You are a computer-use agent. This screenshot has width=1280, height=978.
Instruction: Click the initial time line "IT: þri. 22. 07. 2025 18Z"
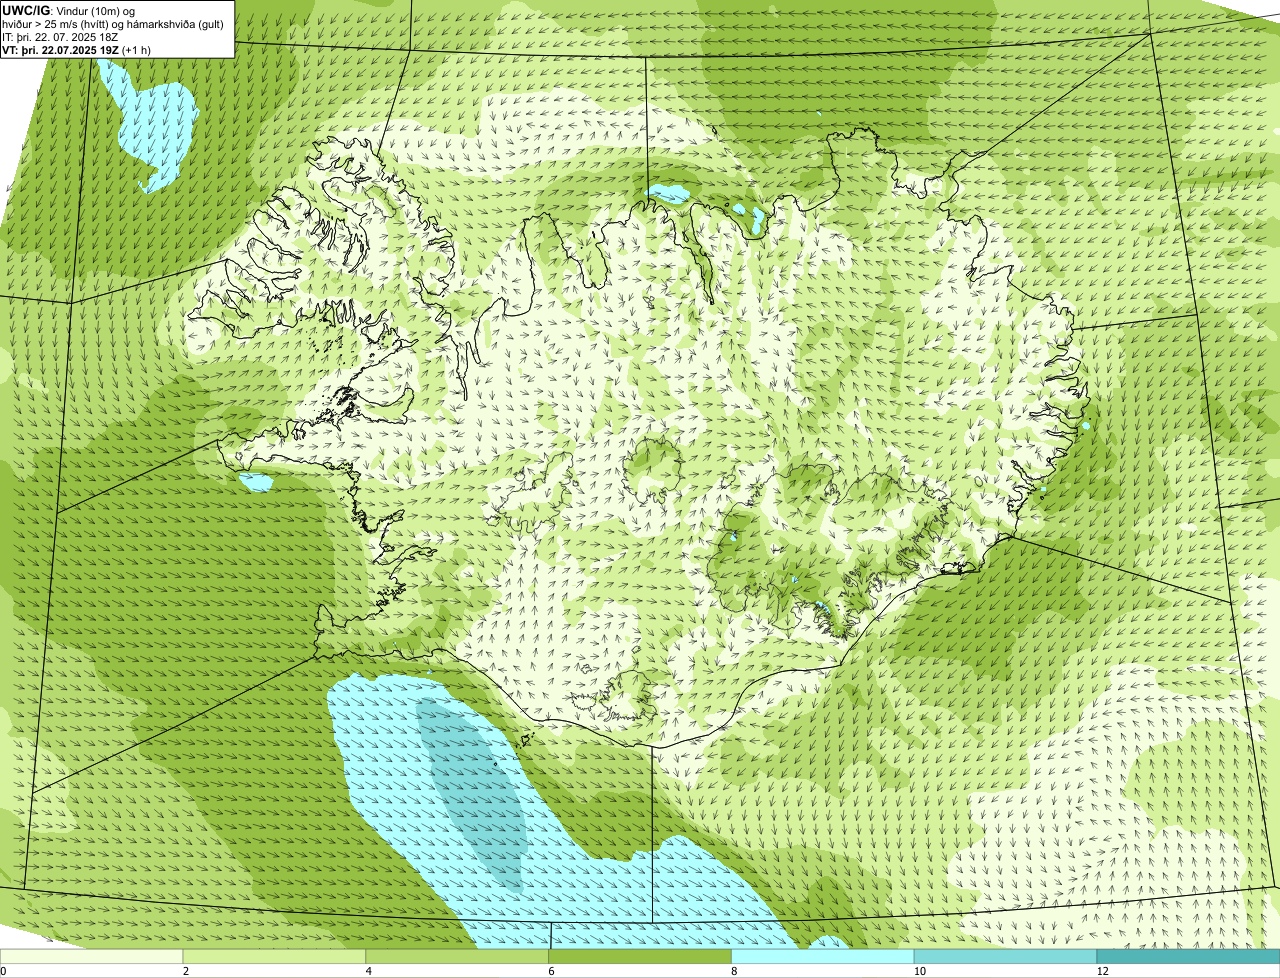[61, 36]
